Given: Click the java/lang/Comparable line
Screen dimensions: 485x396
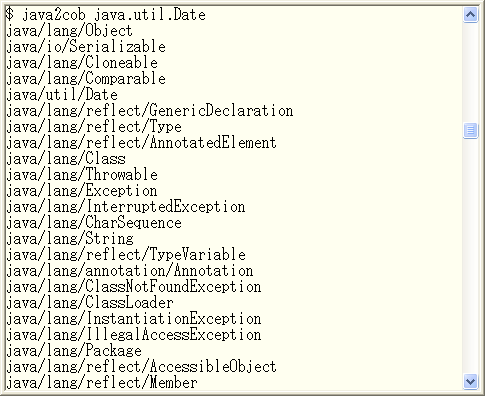Looking at the screenshot, I should coord(86,79).
